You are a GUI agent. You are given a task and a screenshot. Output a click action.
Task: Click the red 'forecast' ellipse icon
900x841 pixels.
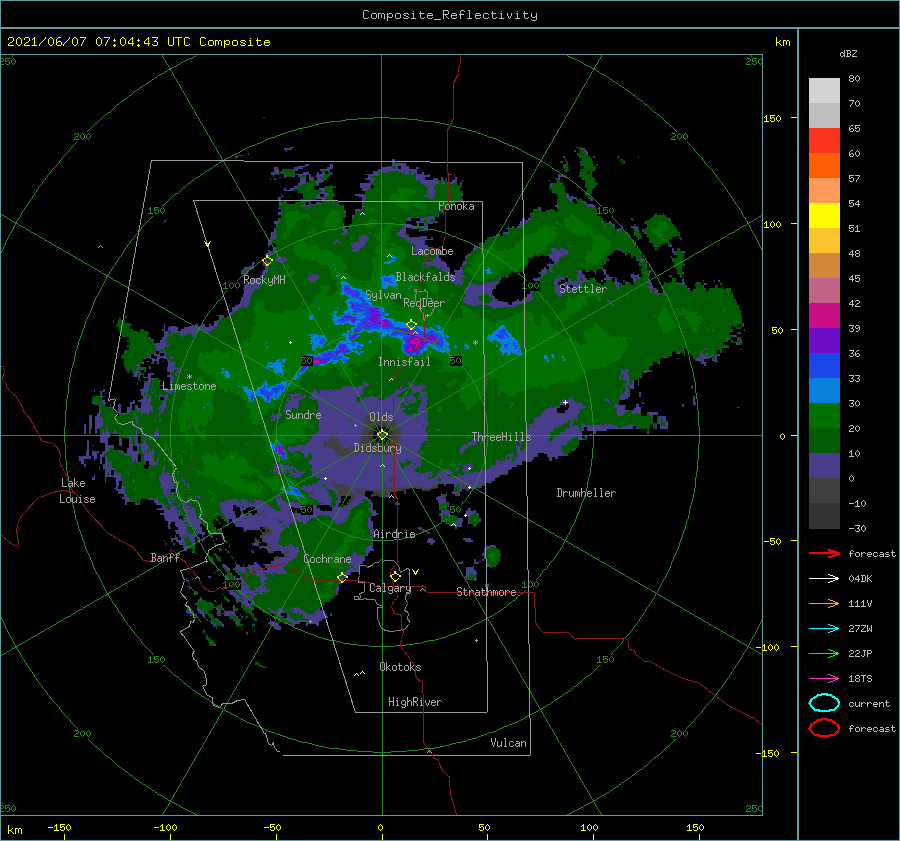pyautogui.click(x=824, y=728)
